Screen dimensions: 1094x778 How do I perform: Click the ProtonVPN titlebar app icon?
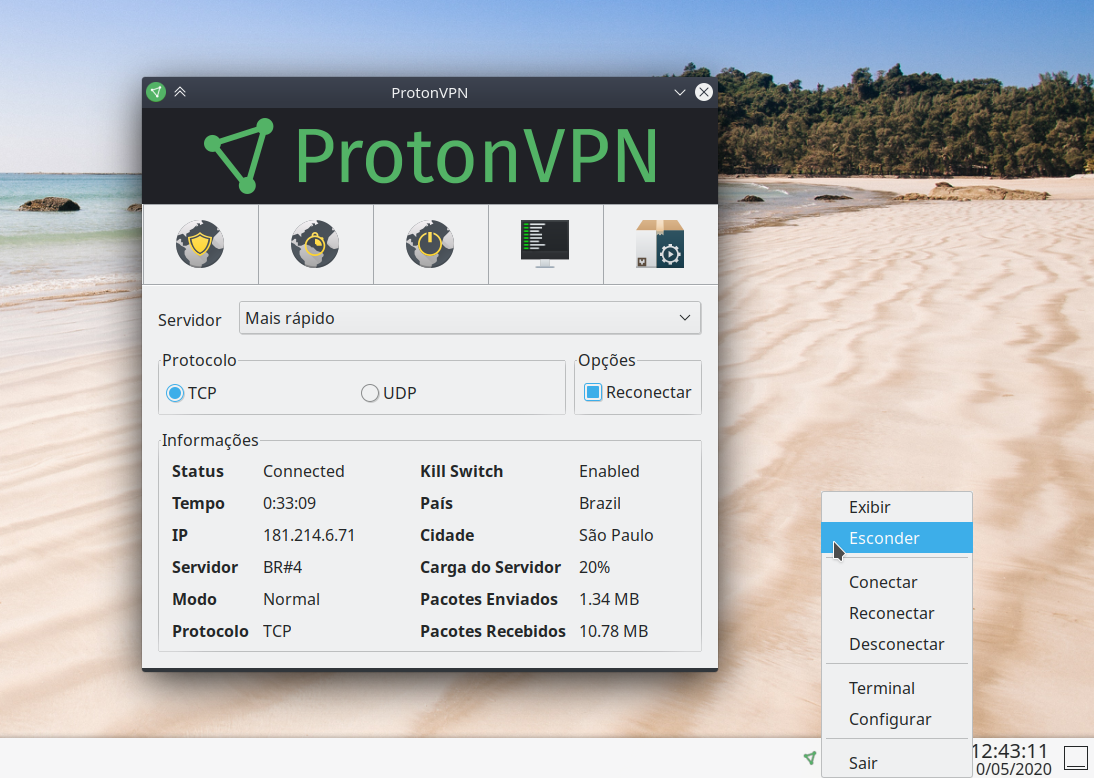pos(156,92)
